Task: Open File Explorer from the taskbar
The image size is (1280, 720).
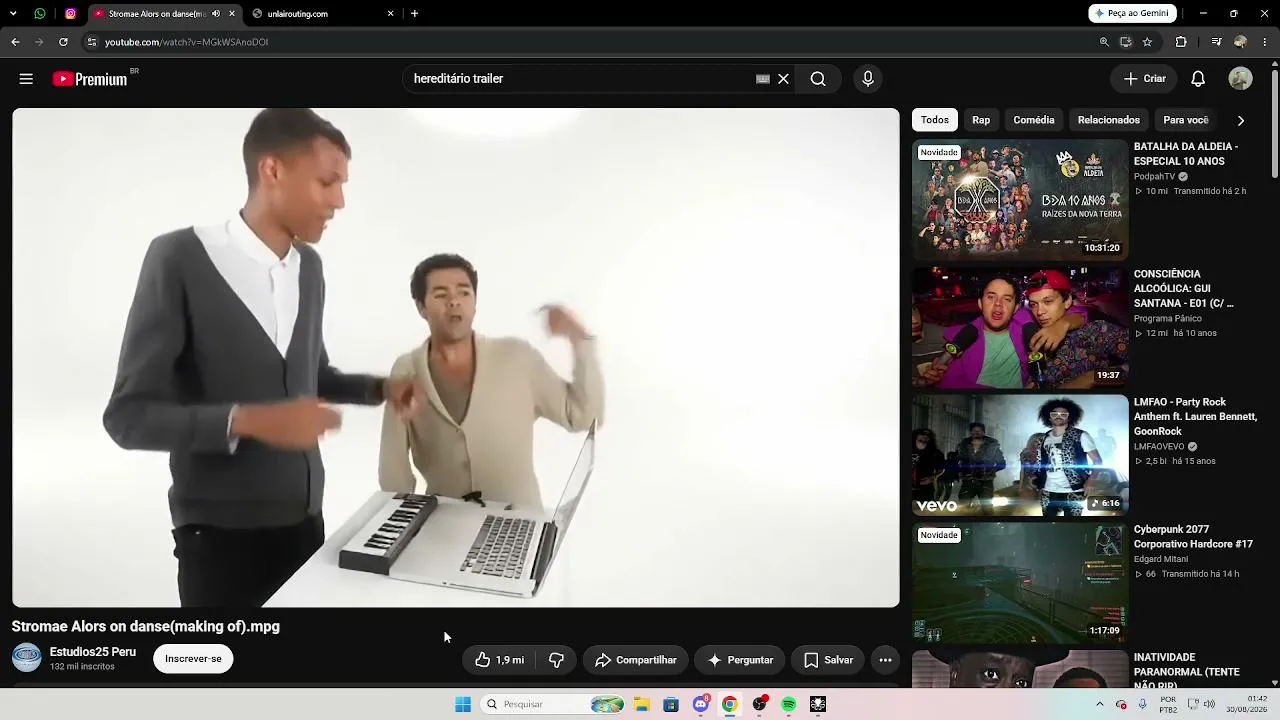Action: 642,704
